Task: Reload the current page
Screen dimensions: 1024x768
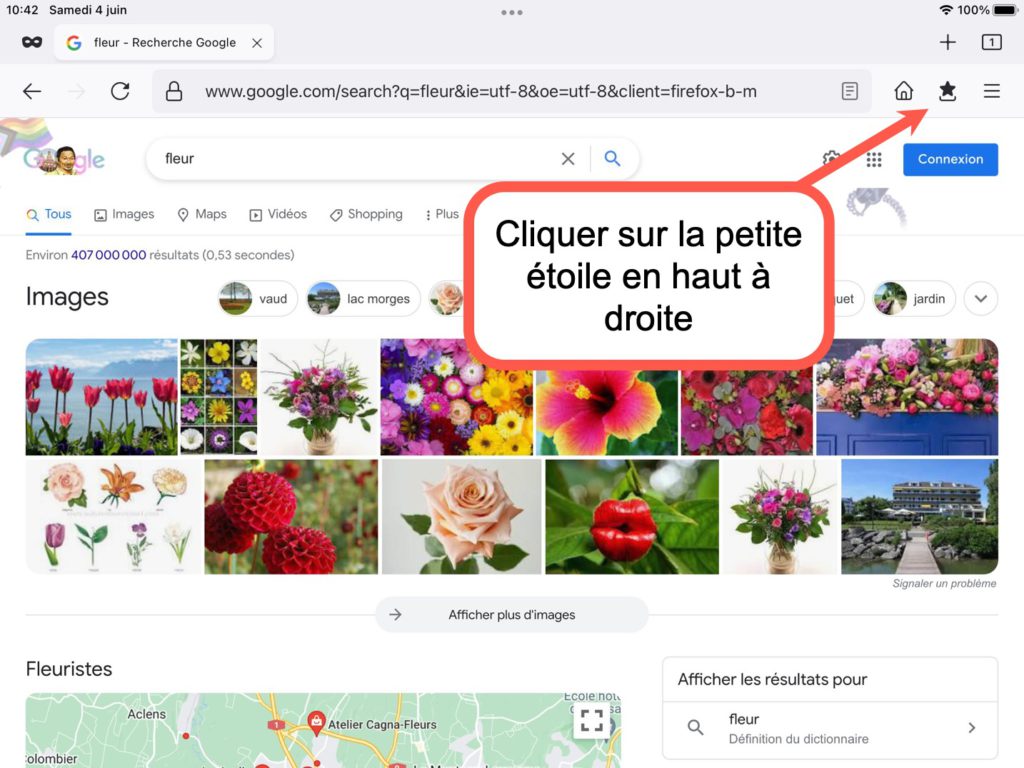Action: pos(120,92)
